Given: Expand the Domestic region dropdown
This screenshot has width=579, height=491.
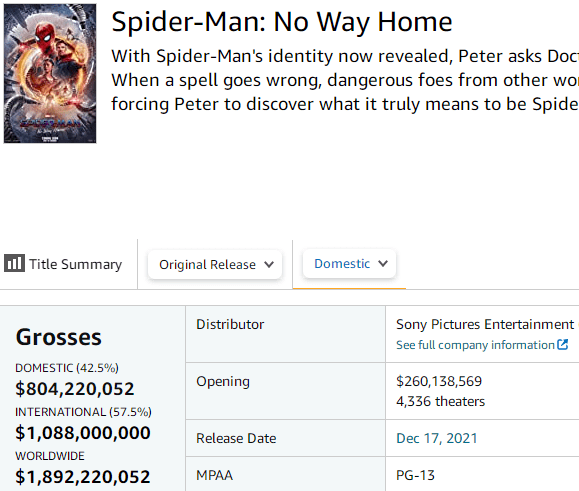Looking at the screenshot, I should 349,263.
